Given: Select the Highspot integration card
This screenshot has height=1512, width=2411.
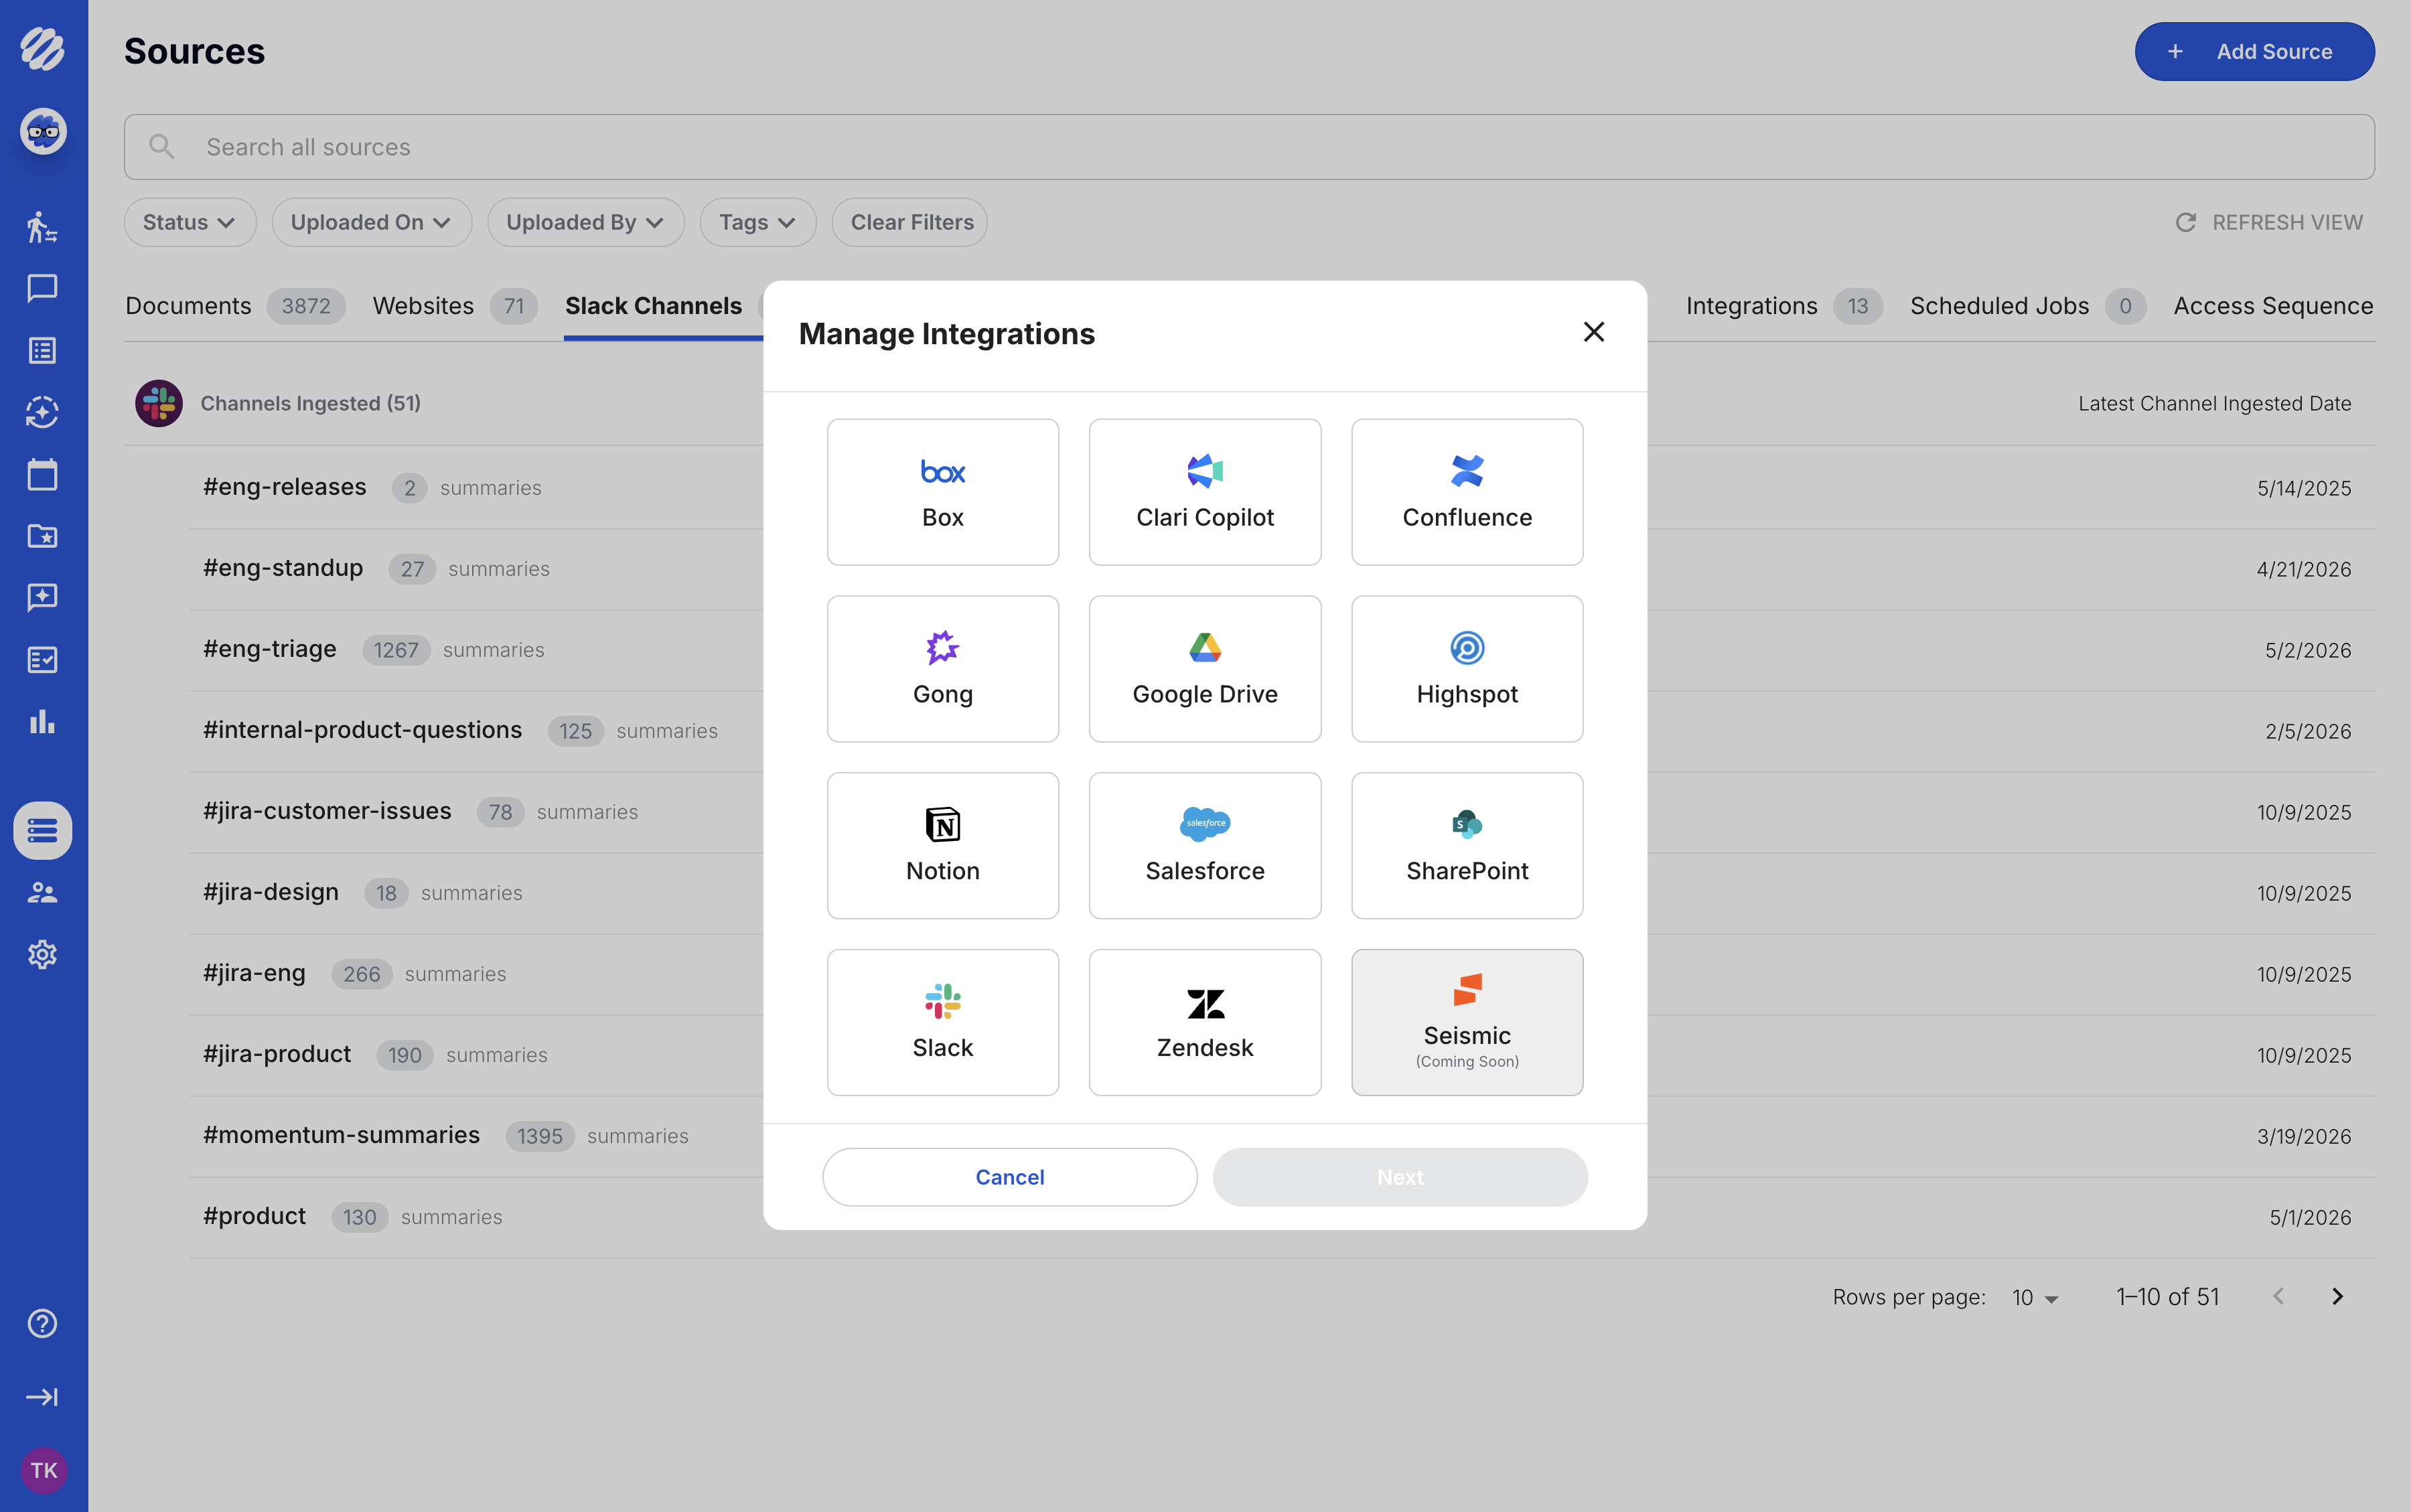Looking at the screenshot, I should point(1466,668).
